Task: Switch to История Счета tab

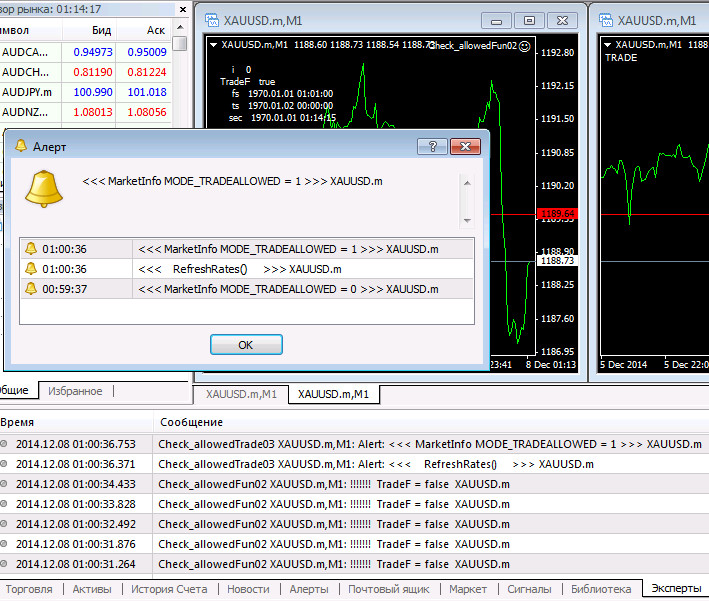Action: pyautogui.click(x=169, y=589)
